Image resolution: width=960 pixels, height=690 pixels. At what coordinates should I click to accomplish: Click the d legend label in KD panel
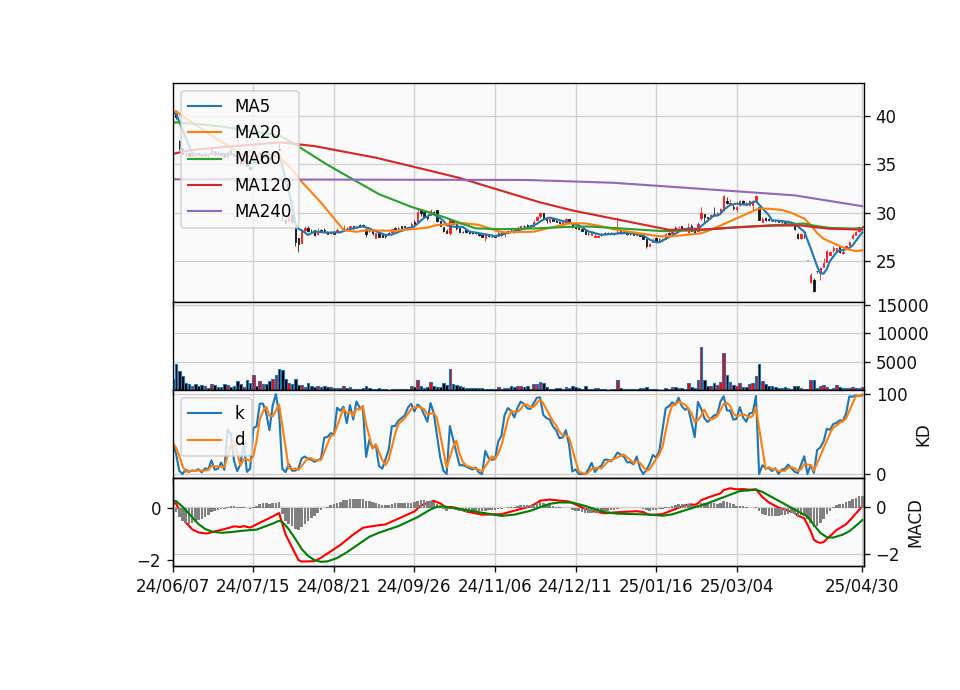click(240, 439)
